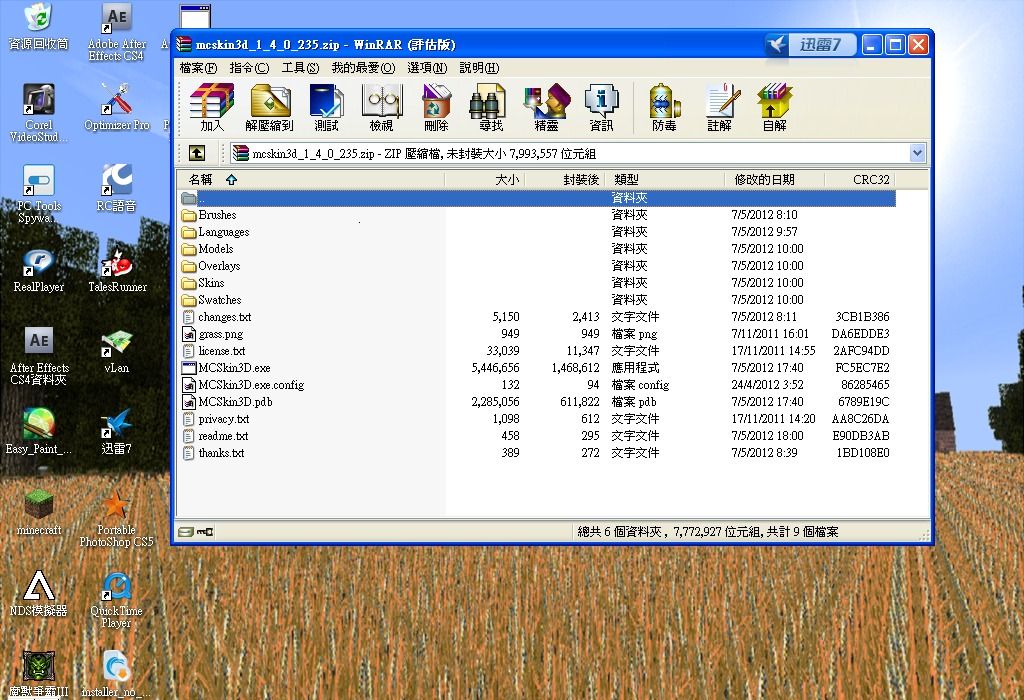This screenshot has height=700, width=1024.
Task: Click the View (檢視) book icon
Action: pyautogui.click(x=381, y=107)
